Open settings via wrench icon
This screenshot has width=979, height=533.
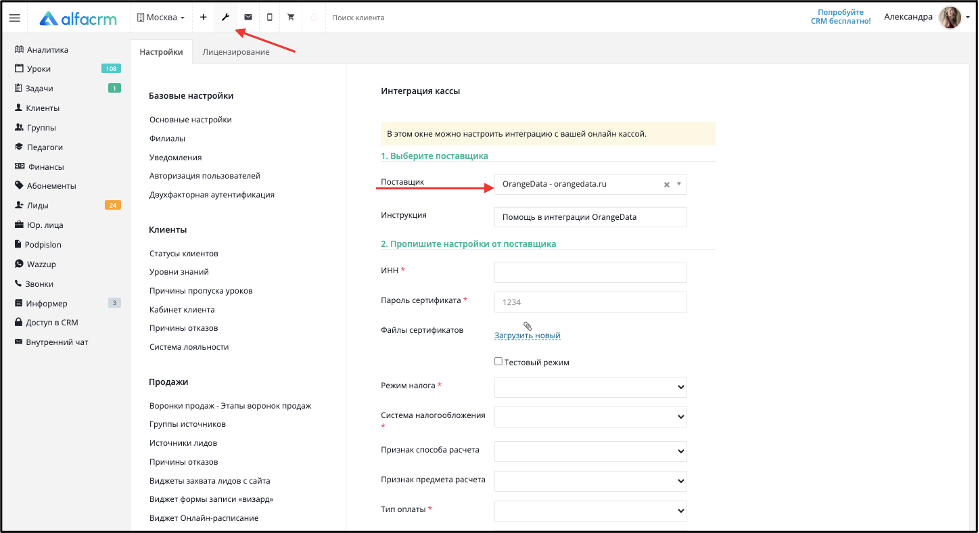[x=225, y=17]
